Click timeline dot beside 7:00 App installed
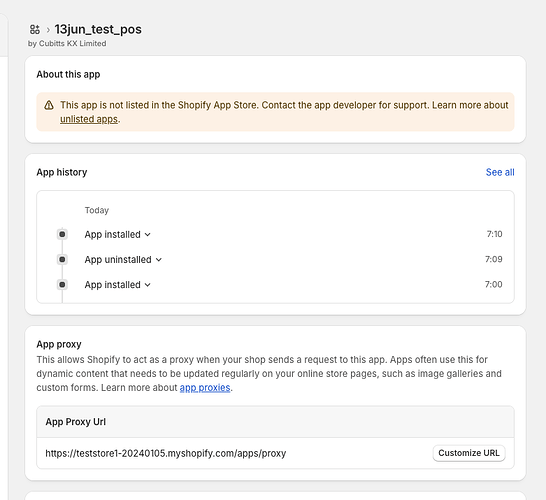546x500 pixels. click(x=62, y=285)
